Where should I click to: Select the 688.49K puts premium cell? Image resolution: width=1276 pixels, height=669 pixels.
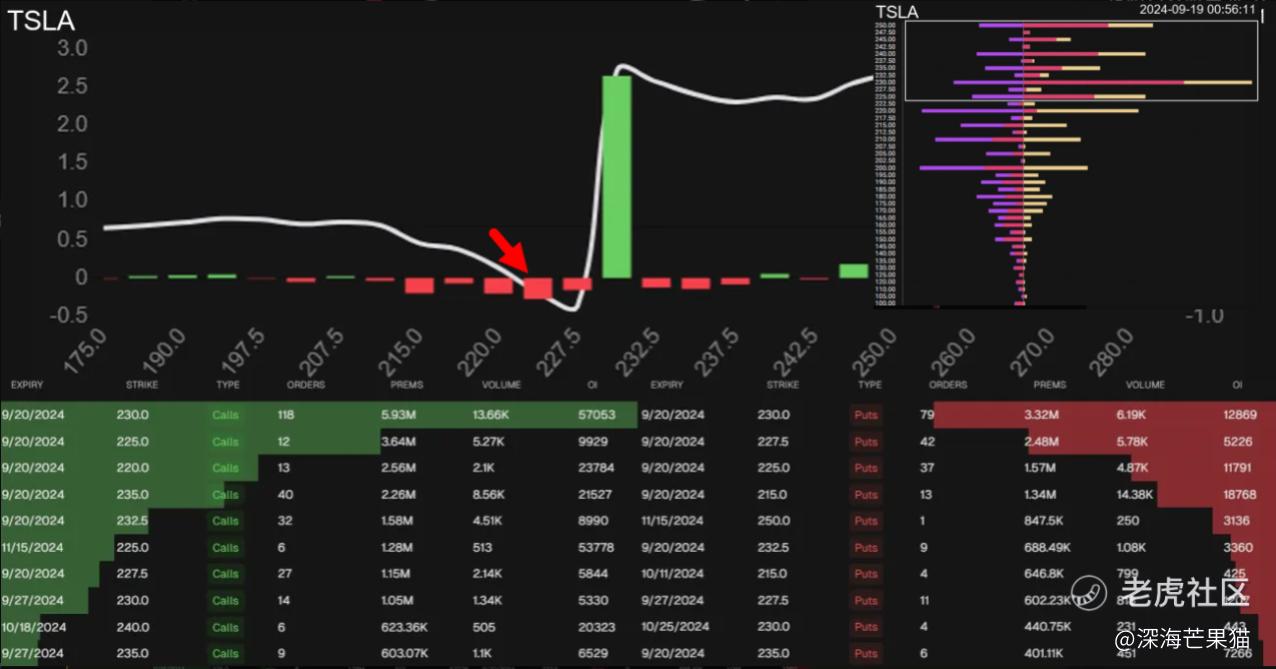[1047, 547]
